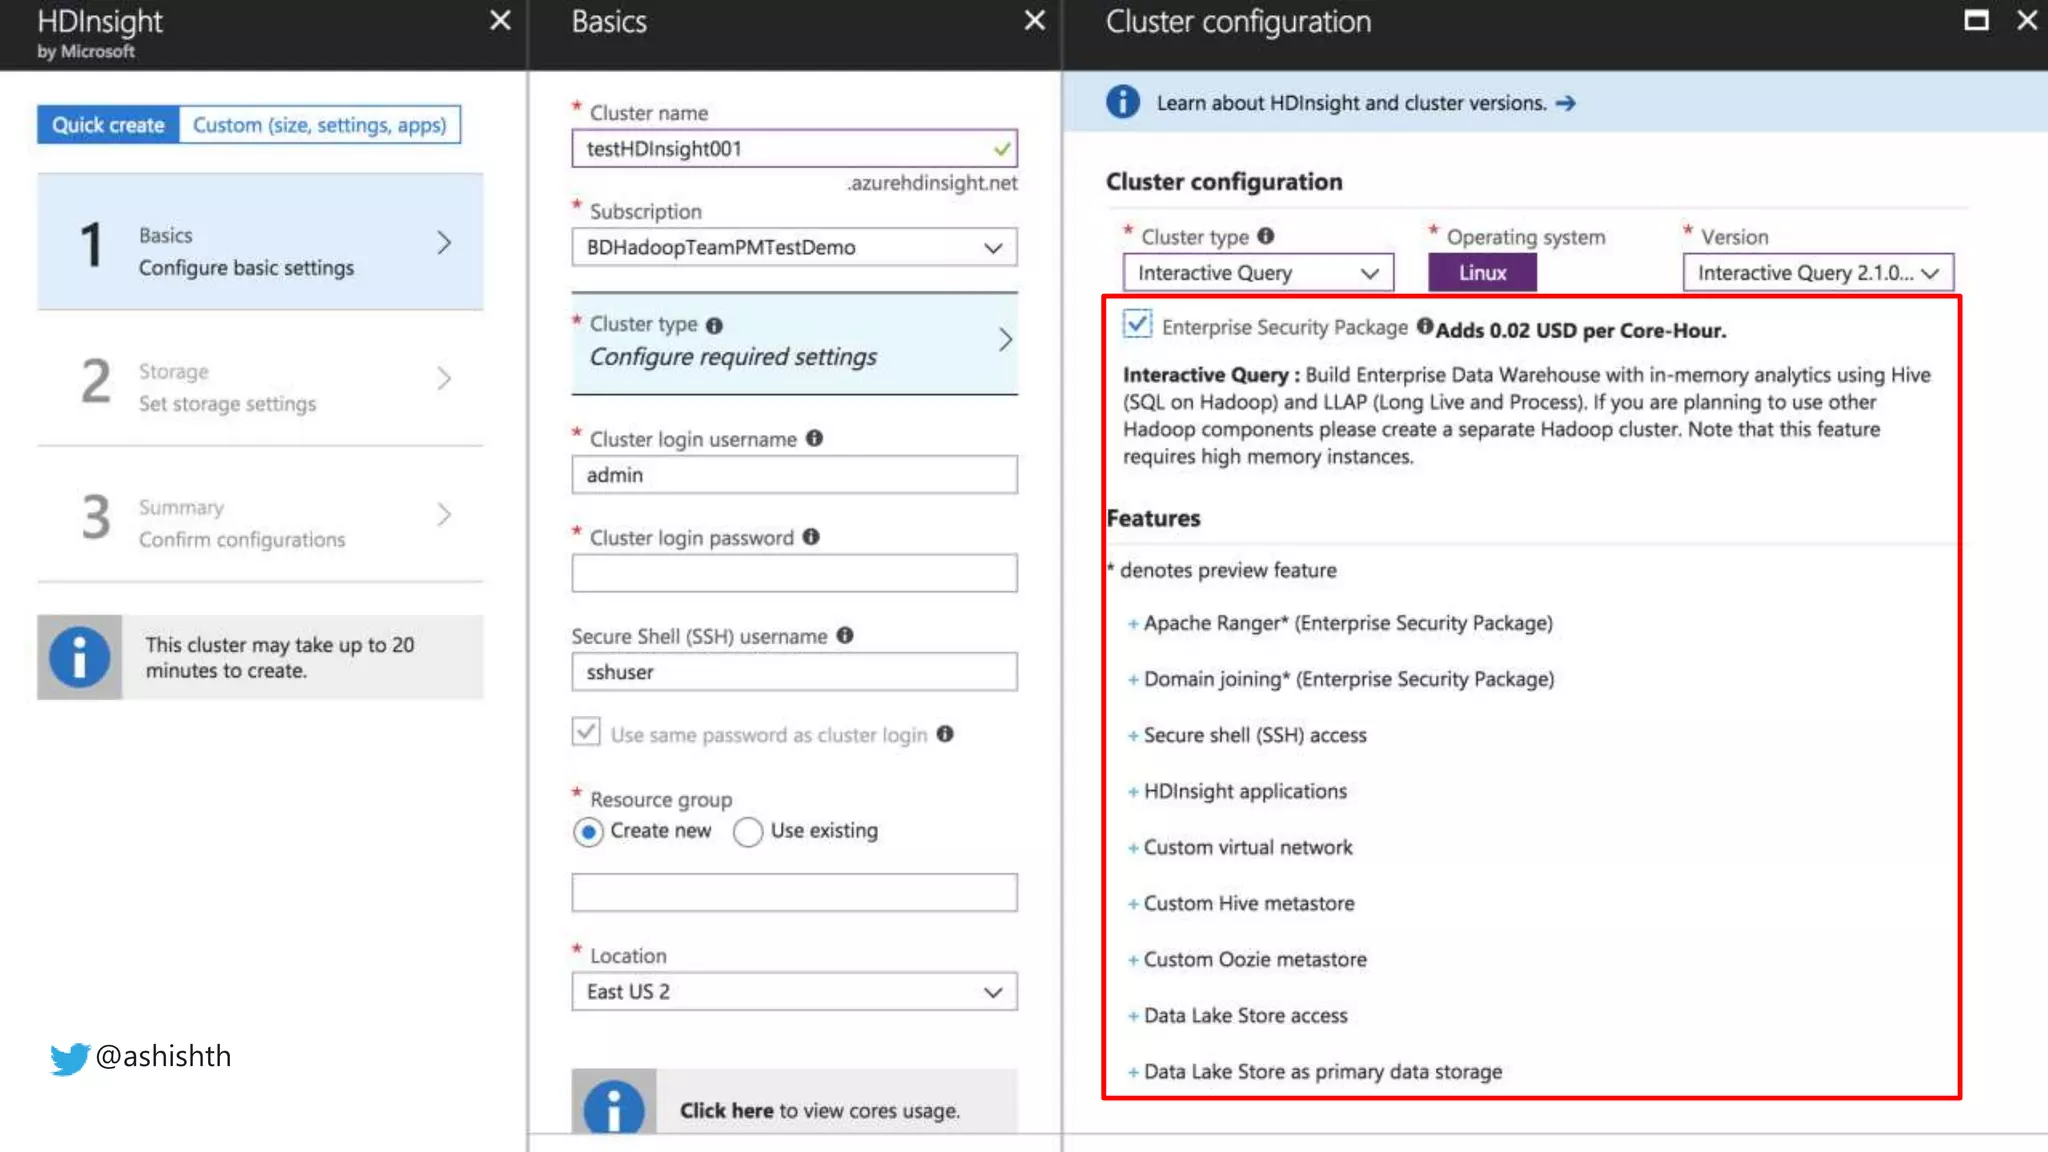
Task: Select the Quick create tab
Action: (108, 125)
